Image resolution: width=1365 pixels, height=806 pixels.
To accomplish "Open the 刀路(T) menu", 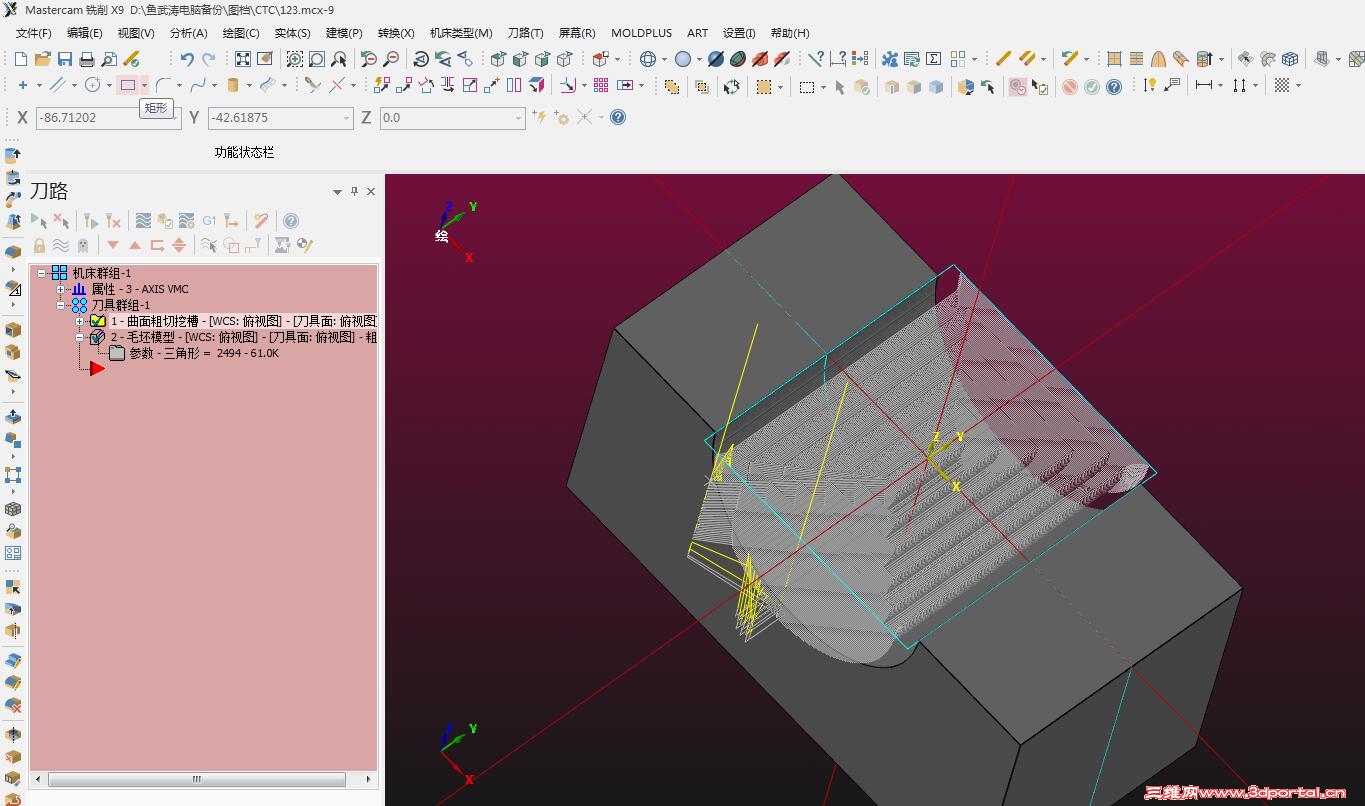I will pos(526,33).
